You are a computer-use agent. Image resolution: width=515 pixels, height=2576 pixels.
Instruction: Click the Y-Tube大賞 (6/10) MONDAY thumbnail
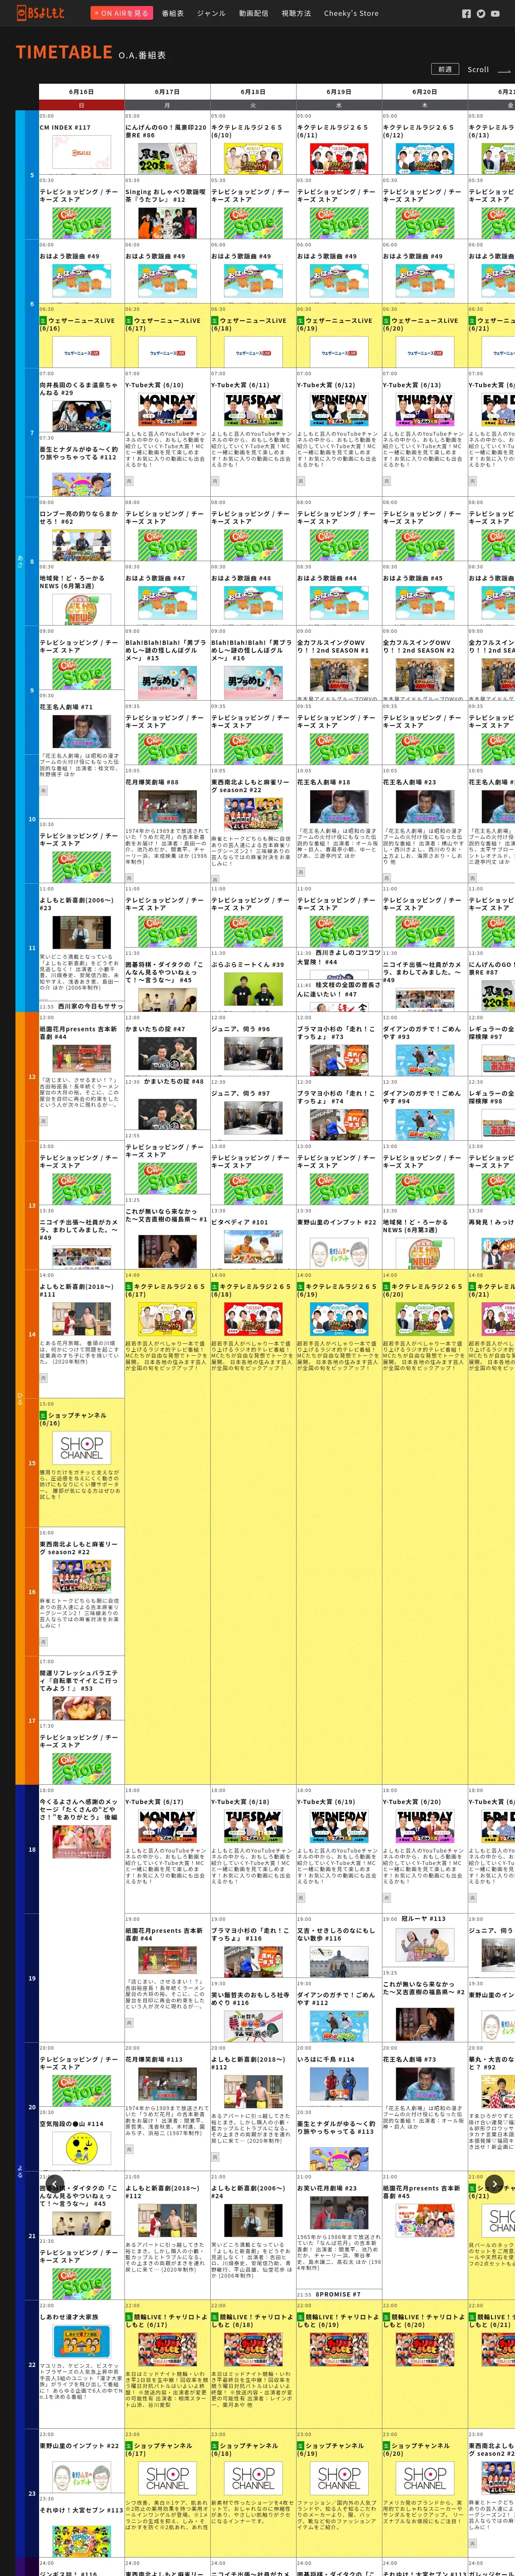pyautogui.click(x=167, y=410)
